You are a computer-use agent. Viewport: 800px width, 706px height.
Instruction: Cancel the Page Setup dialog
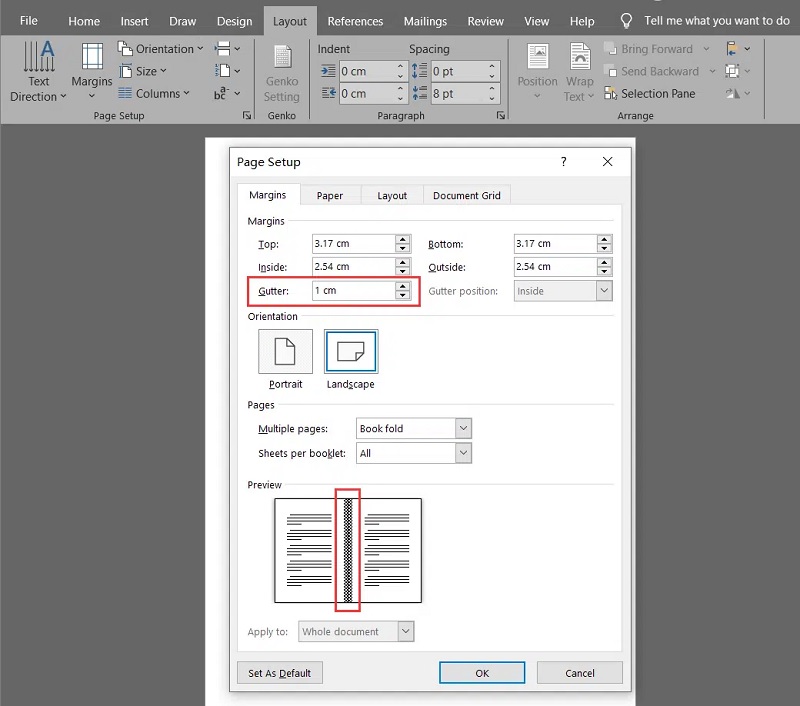580,673
